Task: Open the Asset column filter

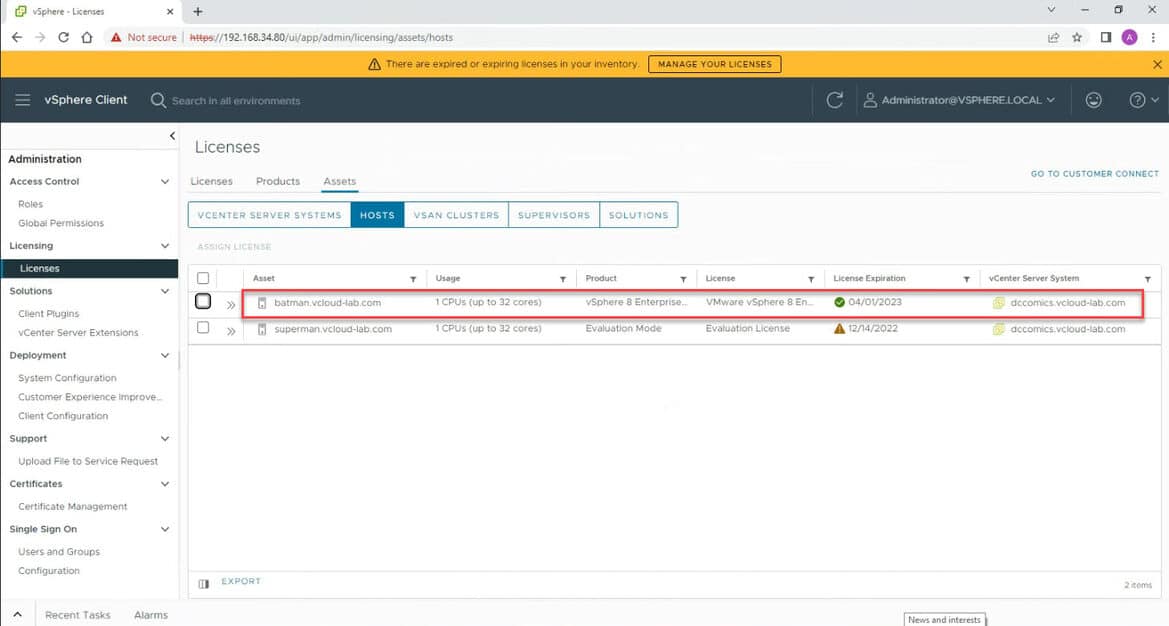Action: (x=413, y=279)
